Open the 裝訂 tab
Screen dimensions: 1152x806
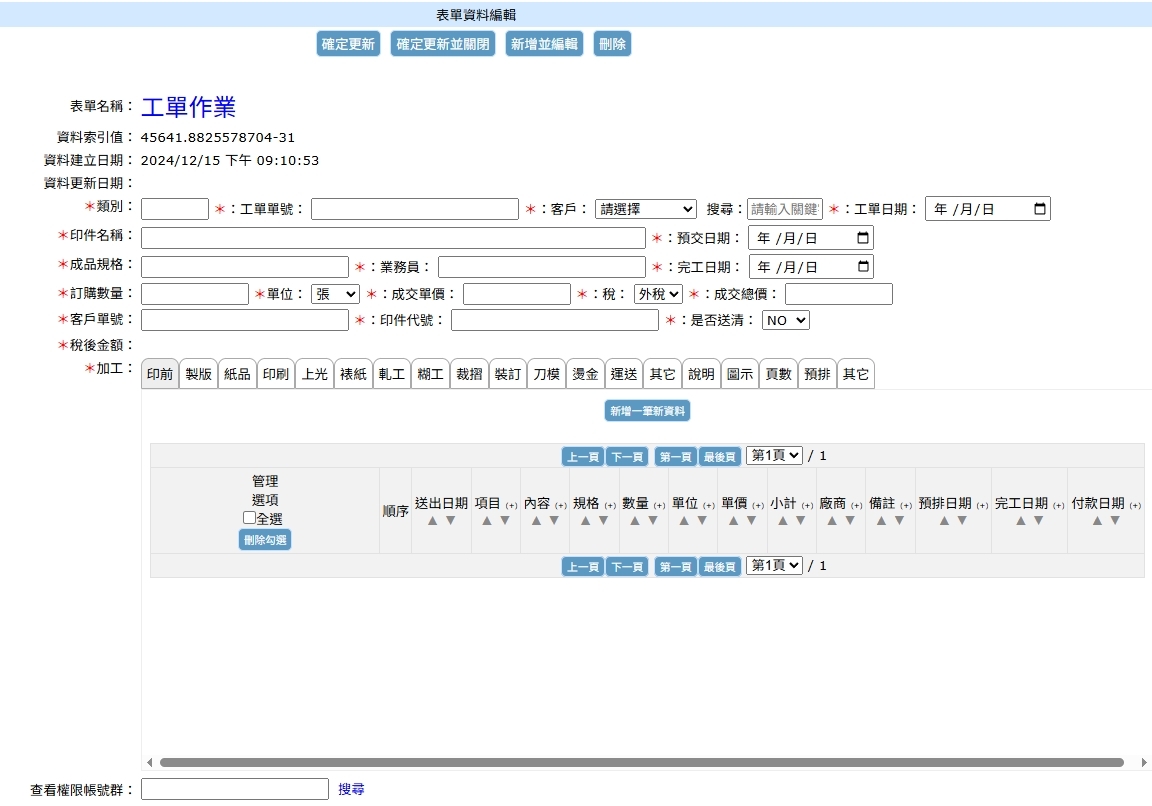(x=508, y=374)
